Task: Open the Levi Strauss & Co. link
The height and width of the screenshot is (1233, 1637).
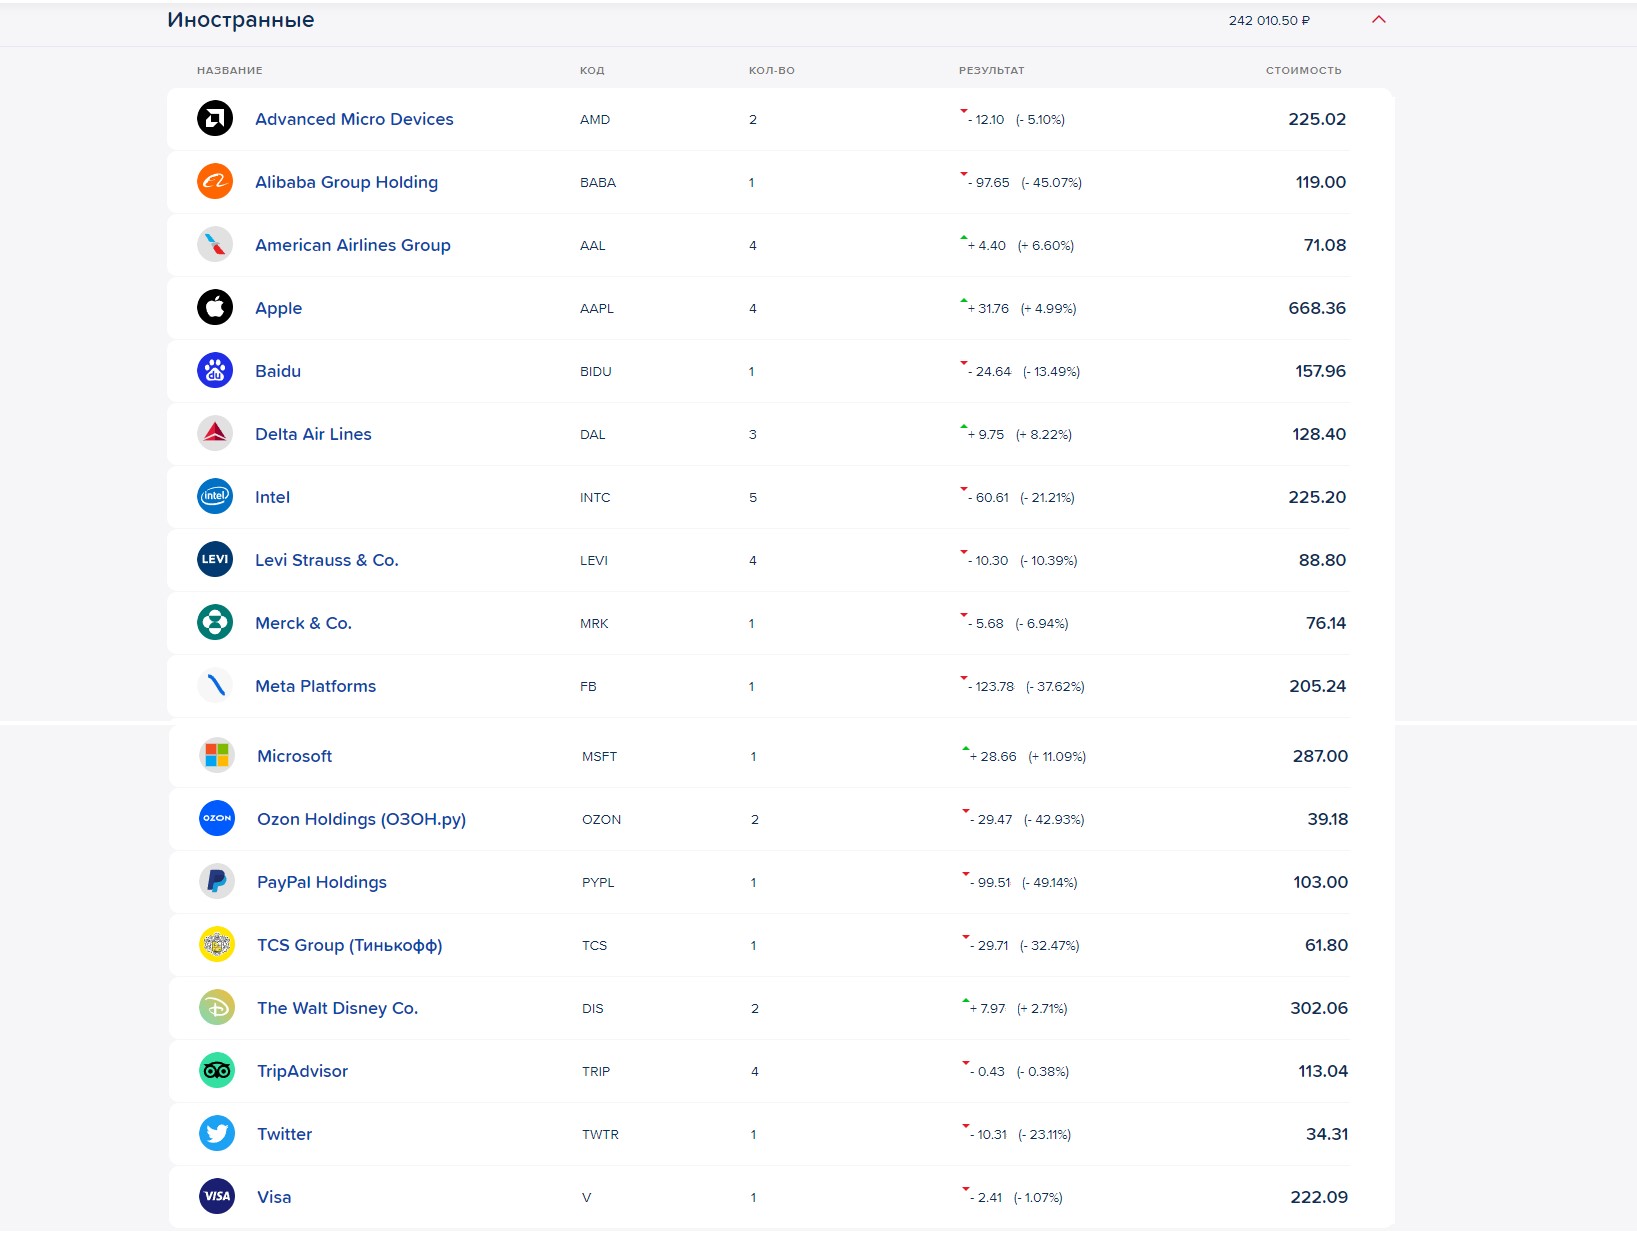Action: 327,560
